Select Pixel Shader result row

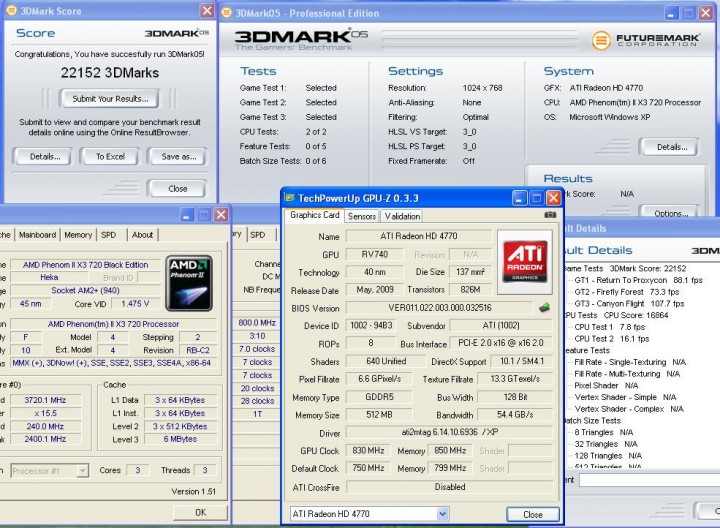(606, 386)
